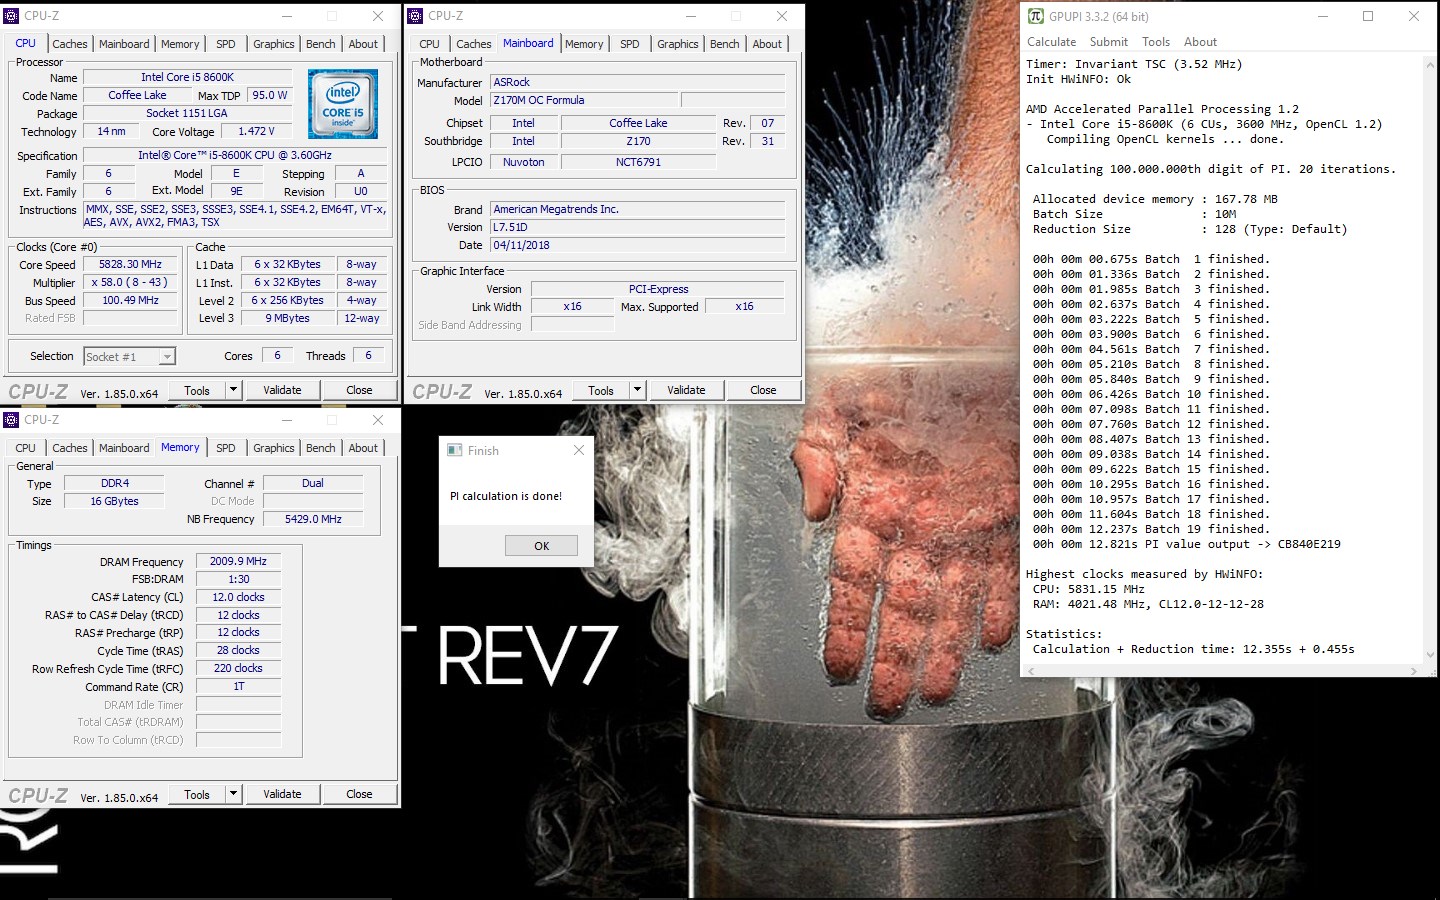Open the Tools dropdown arrow in the Memory window
Image resolution: width=1440 pixels, height=900 pixels.
pyautogui.click(x=233, y=794)
